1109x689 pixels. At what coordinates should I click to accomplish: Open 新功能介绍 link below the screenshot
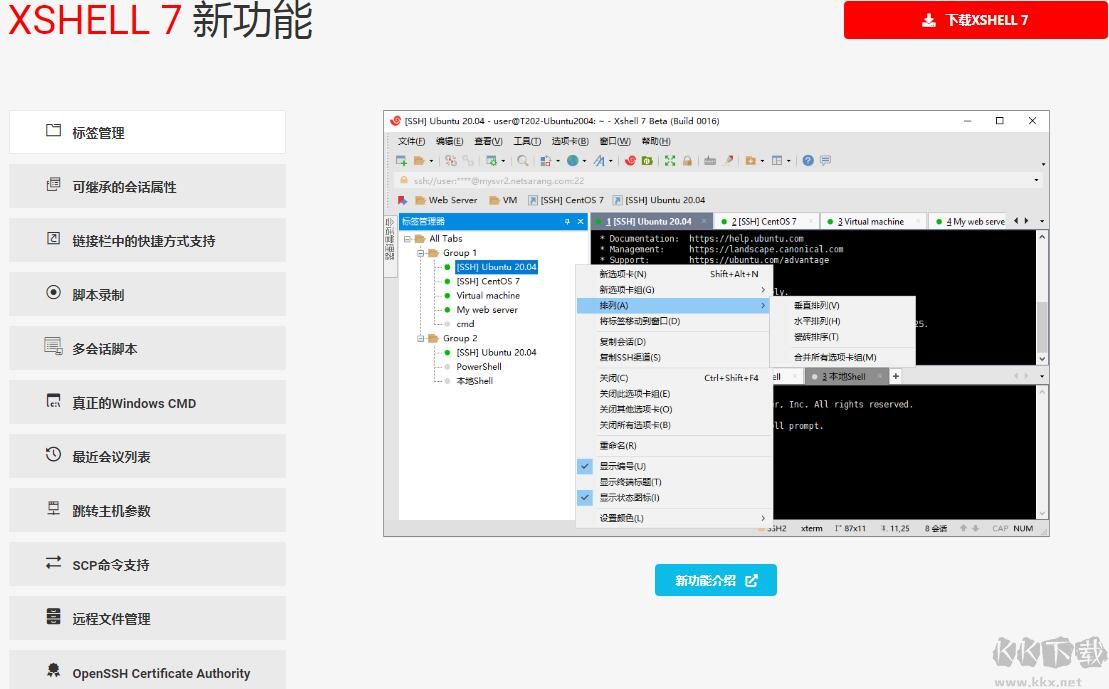coord(715,579)
